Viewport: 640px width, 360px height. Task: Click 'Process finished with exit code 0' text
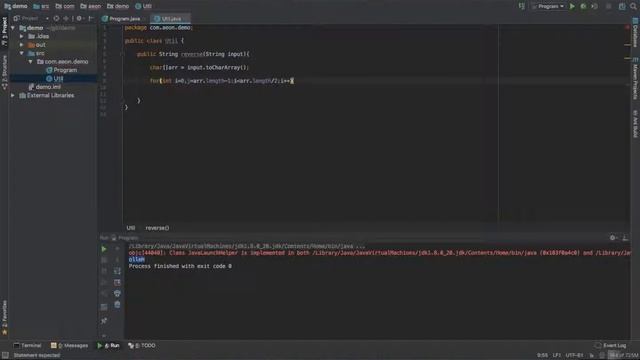coord(180,266)
